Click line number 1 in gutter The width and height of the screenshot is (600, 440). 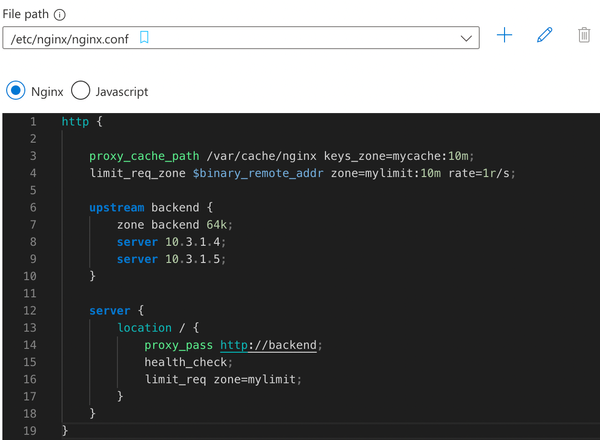(33, 122)
